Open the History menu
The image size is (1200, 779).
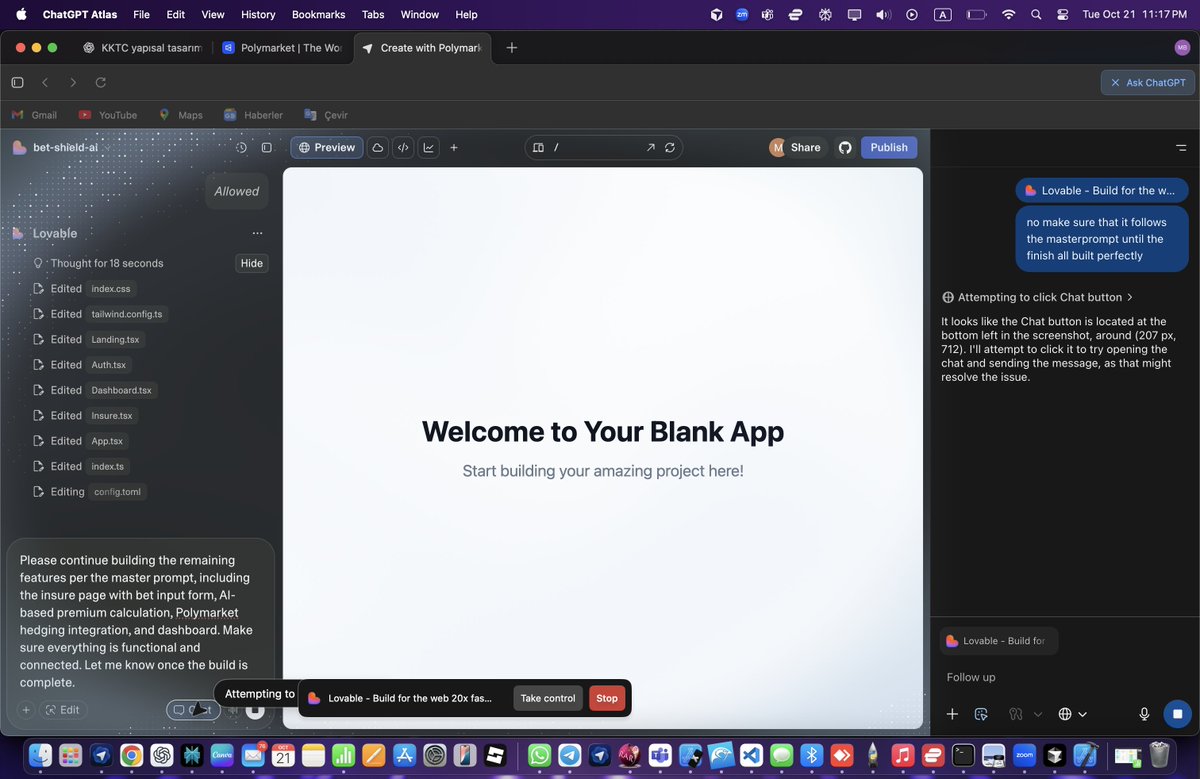point(258,15)
